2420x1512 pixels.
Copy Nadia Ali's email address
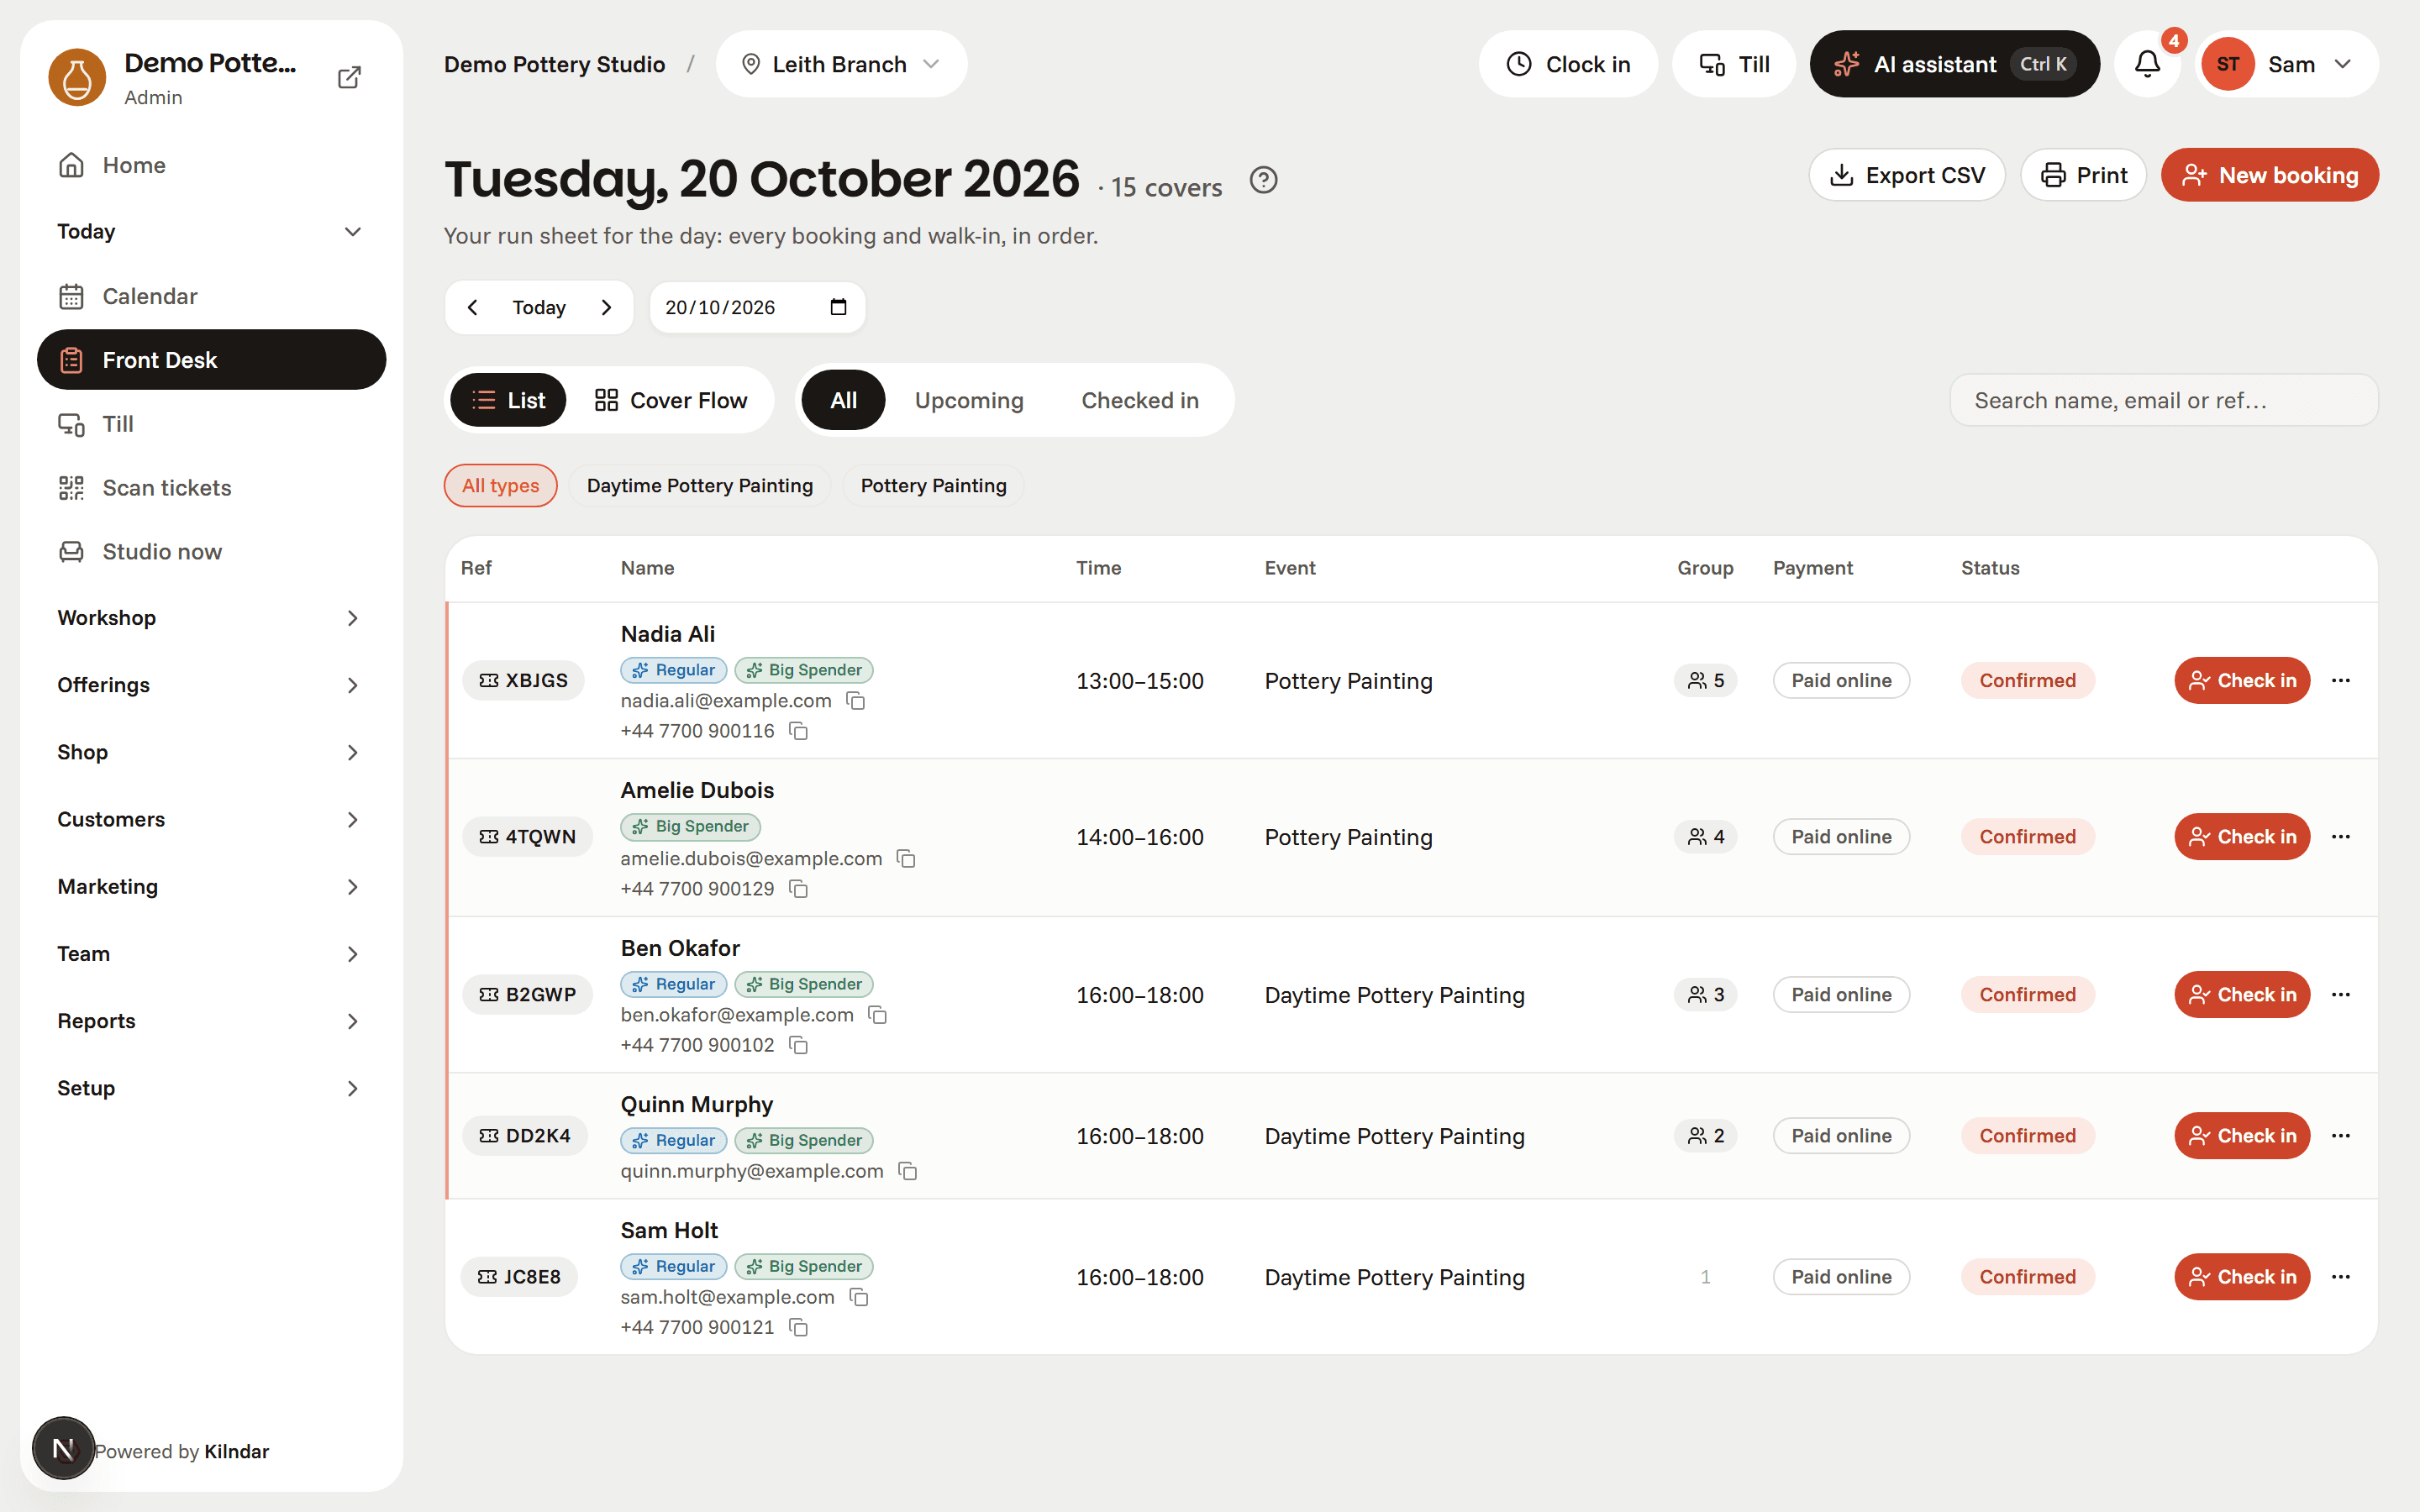pyautogui.click(x=856, y=701)
